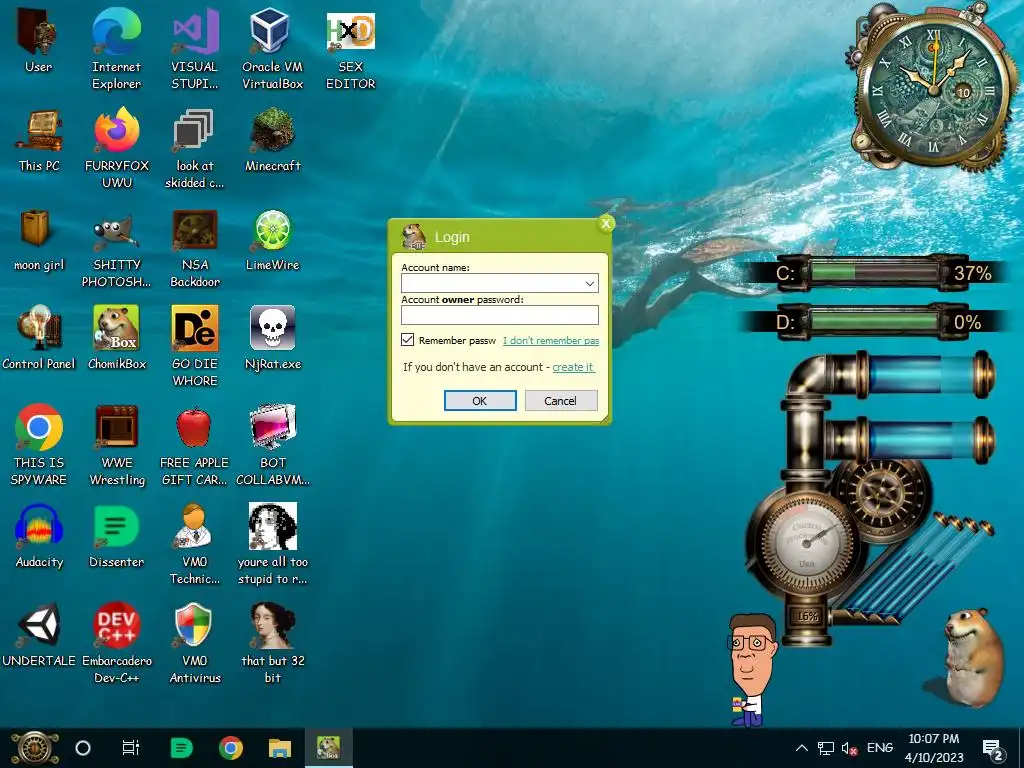Open the steampunk Start button

pyautogui.click(x=35, y=748)
